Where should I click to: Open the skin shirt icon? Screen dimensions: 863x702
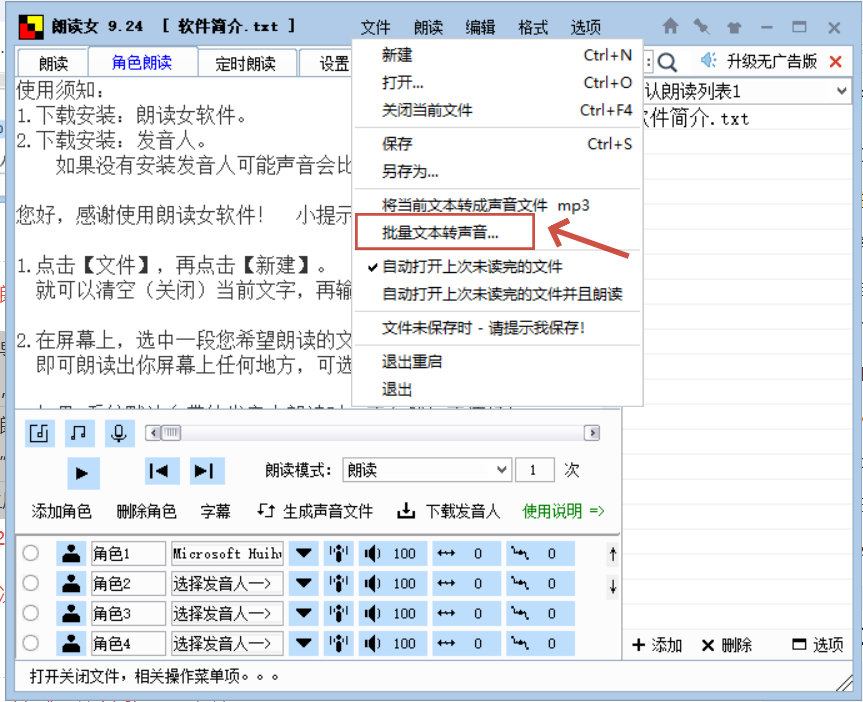click(734, 27)
